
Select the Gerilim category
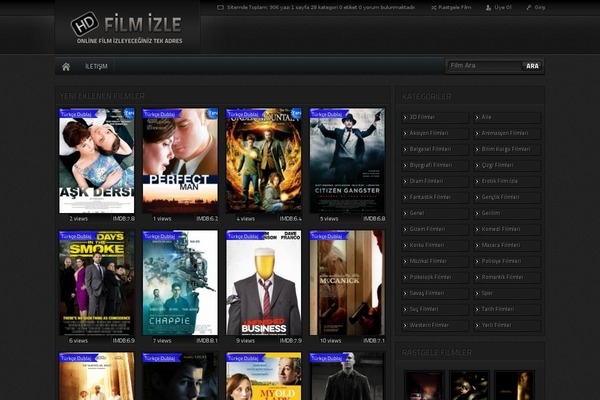coord(507,213)
